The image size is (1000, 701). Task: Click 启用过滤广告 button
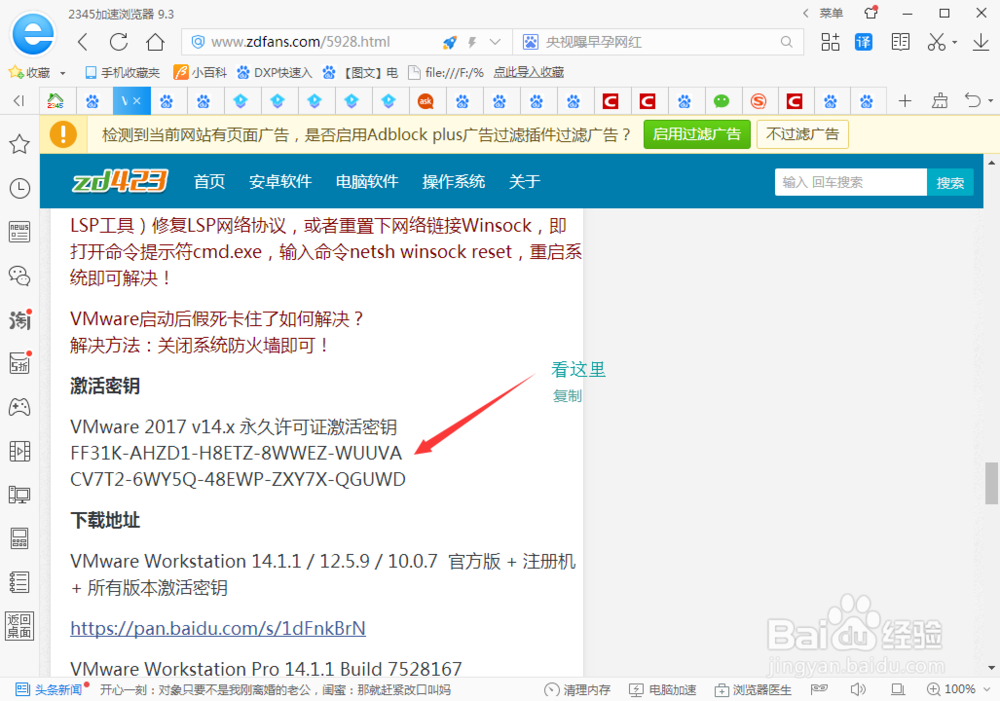coord(696,135)
